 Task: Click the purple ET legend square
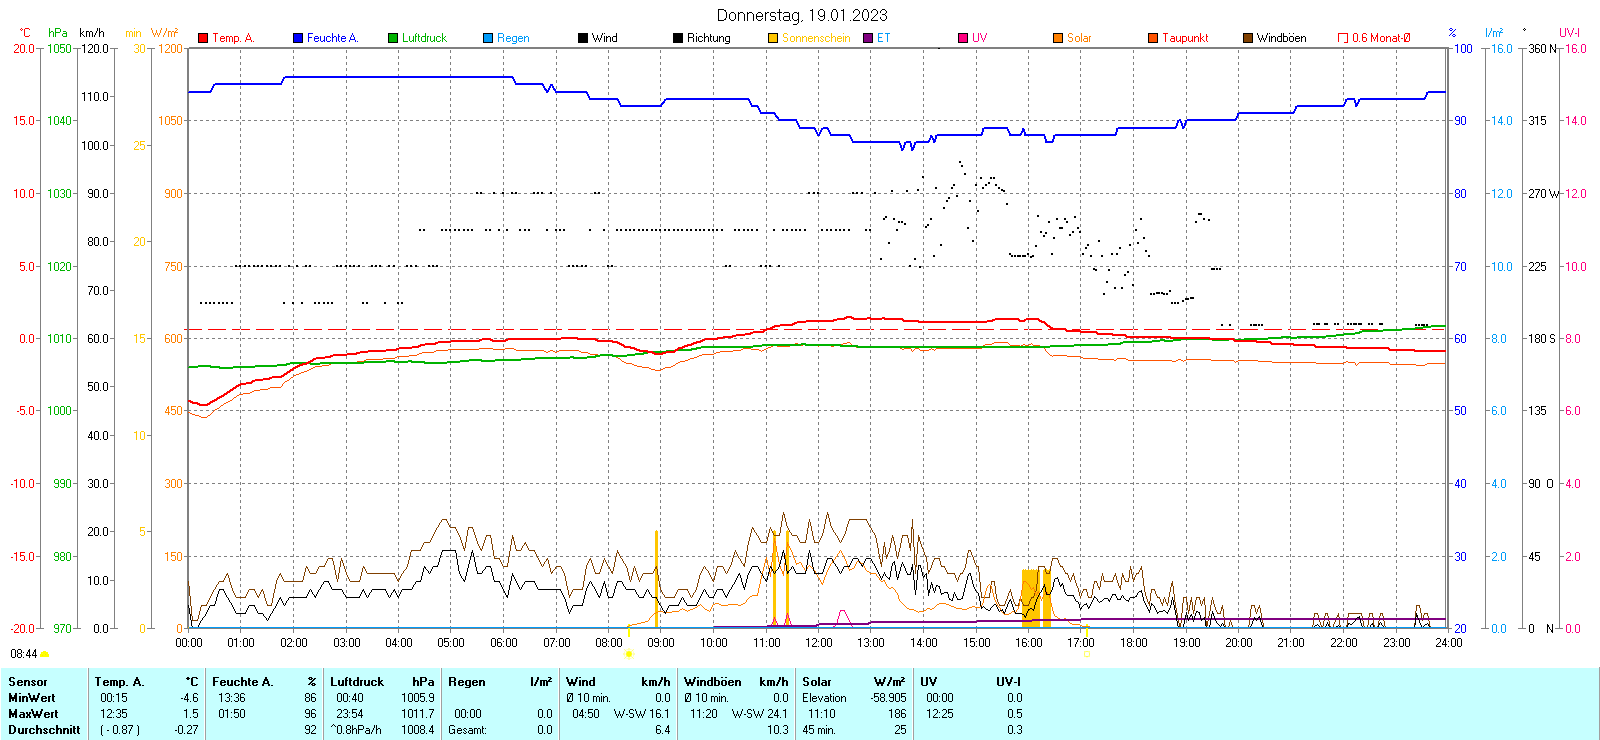tap(868, 38)
